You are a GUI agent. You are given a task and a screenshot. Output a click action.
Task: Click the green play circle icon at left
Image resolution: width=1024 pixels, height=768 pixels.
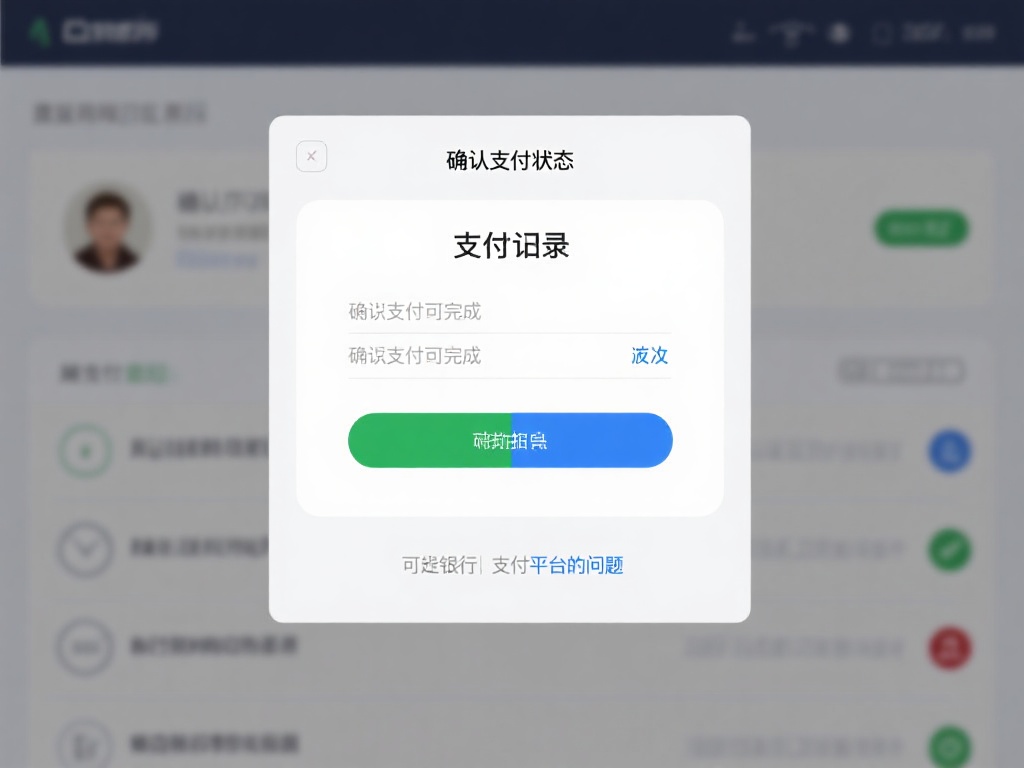pyautogui.click(x=86, y=451)
